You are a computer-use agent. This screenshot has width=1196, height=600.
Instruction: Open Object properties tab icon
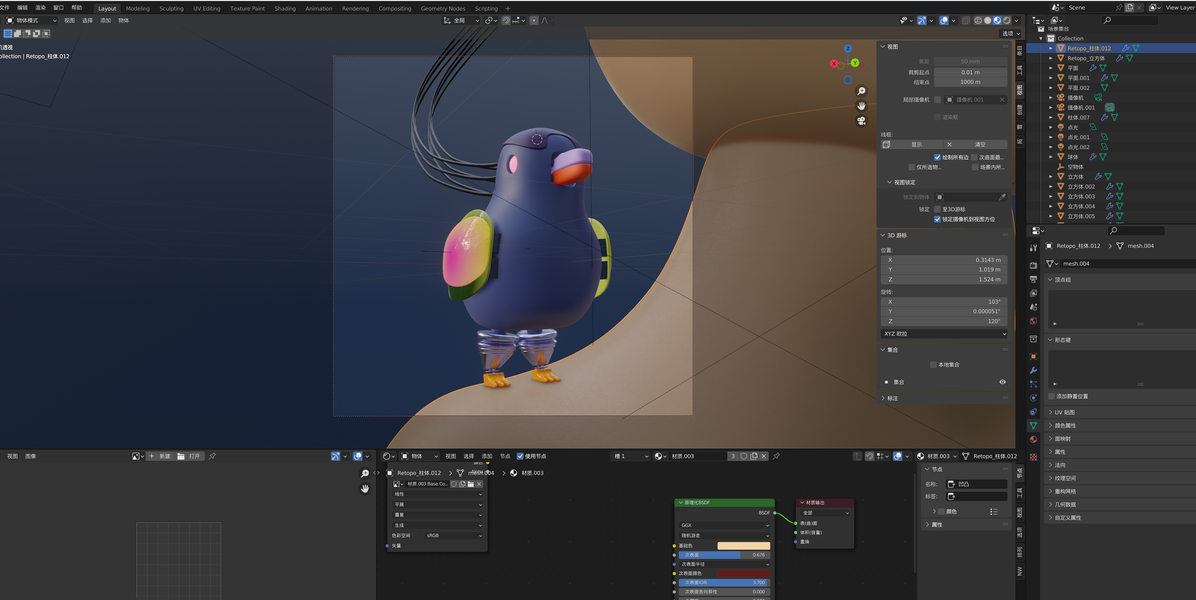pyautogui.click(x=1034, y=356)
